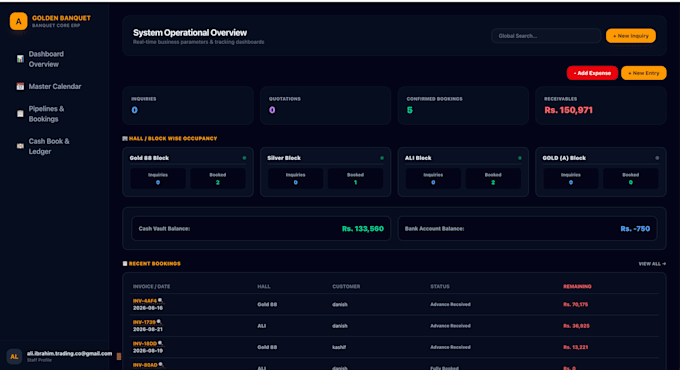The width and height of the screenshot is (680, 370).
Task: Click the Bank Account Balance Rs. -750 value
Action: click(x=635, y=229)
